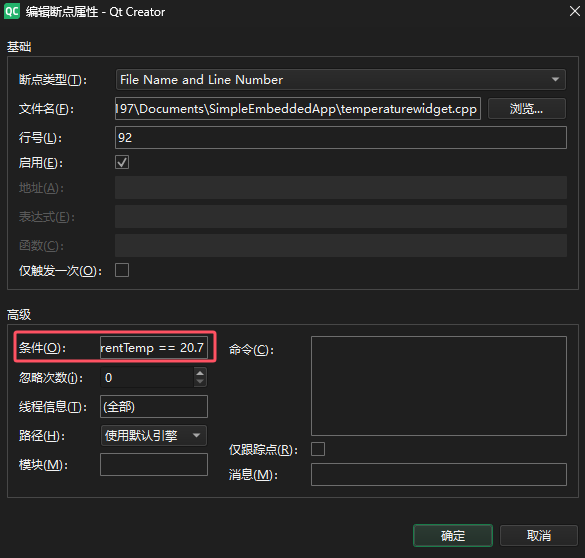This screenshot has height=558, width=585.
Task: Decrease the ignore count with down arrow
Action: click(200, 382)
